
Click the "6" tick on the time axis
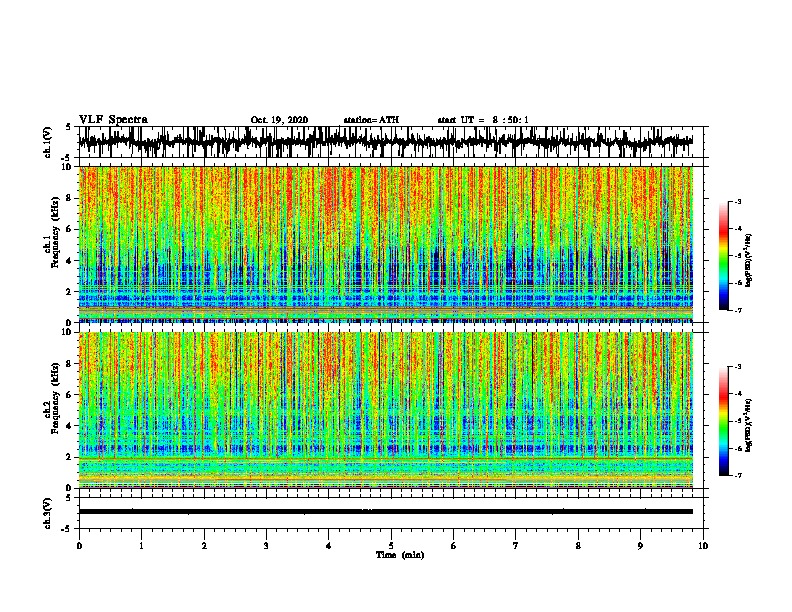pyautogui.click(x=454, y=546)
